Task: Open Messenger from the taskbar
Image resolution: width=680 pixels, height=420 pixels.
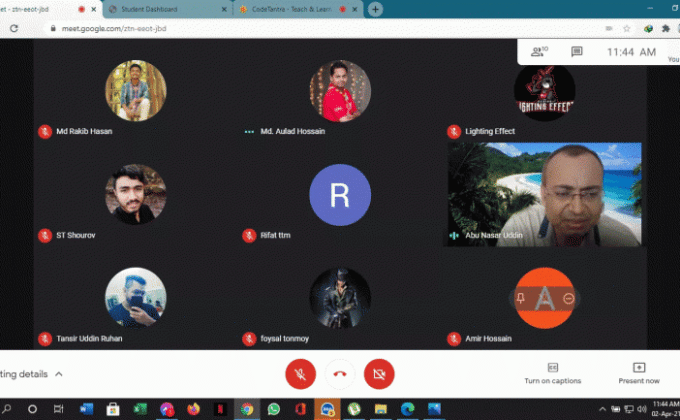Action: [167, 409]
